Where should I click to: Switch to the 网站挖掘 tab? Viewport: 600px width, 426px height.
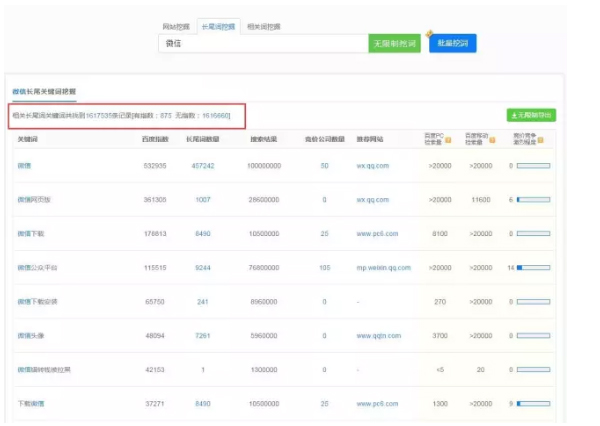(175, 27)
